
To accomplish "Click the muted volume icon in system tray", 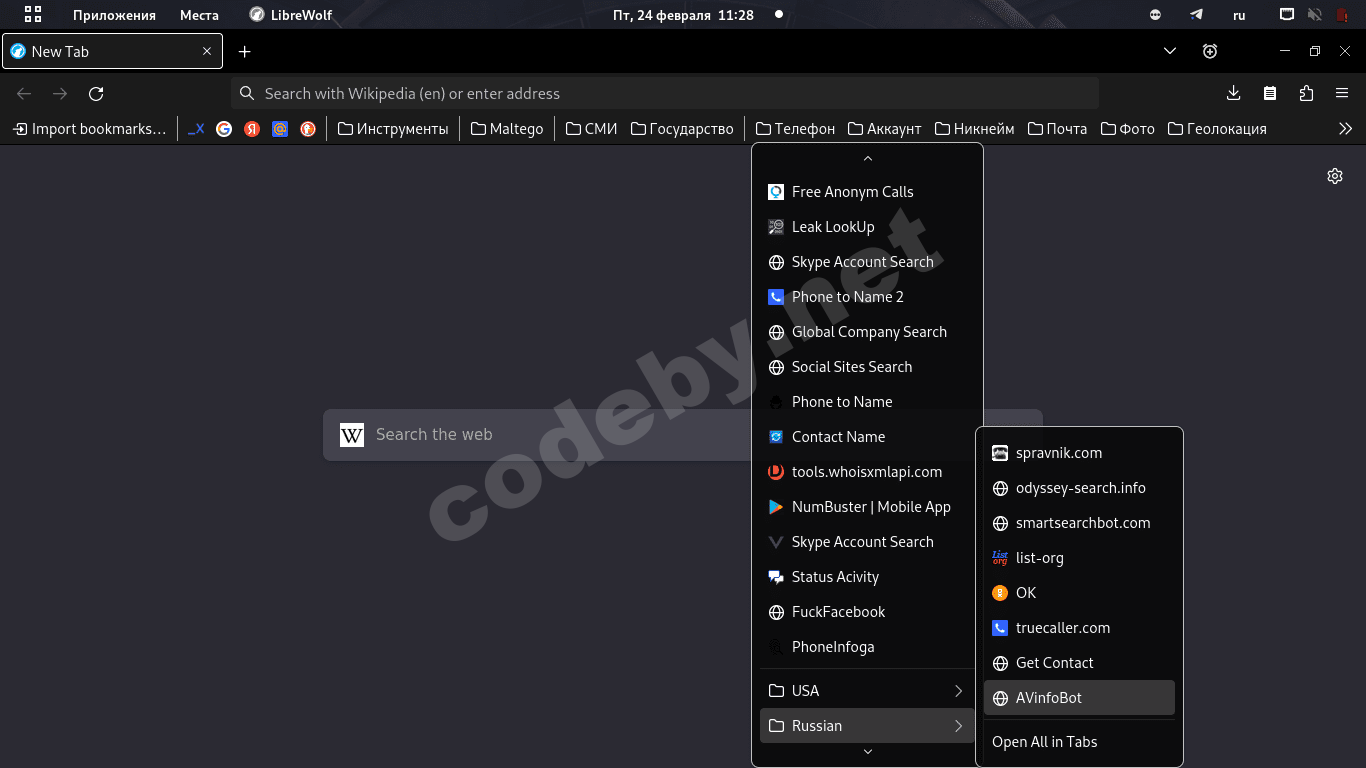I will tap(1314, 15).
